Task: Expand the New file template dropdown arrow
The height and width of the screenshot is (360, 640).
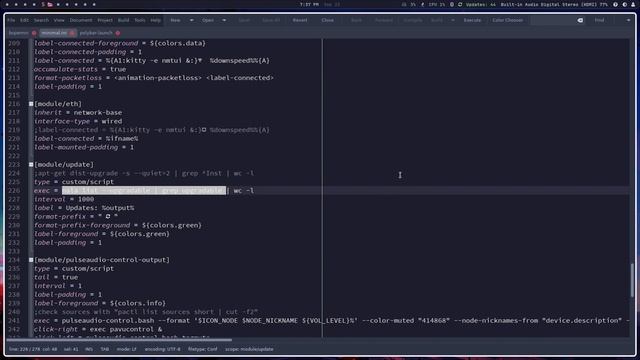Action: [191, 20]
